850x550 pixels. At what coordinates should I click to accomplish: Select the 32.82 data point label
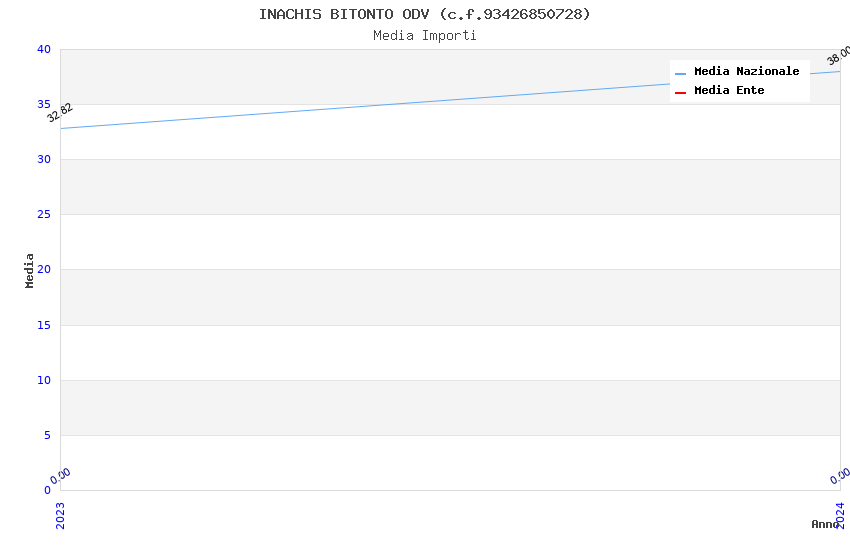pos(60,112)
